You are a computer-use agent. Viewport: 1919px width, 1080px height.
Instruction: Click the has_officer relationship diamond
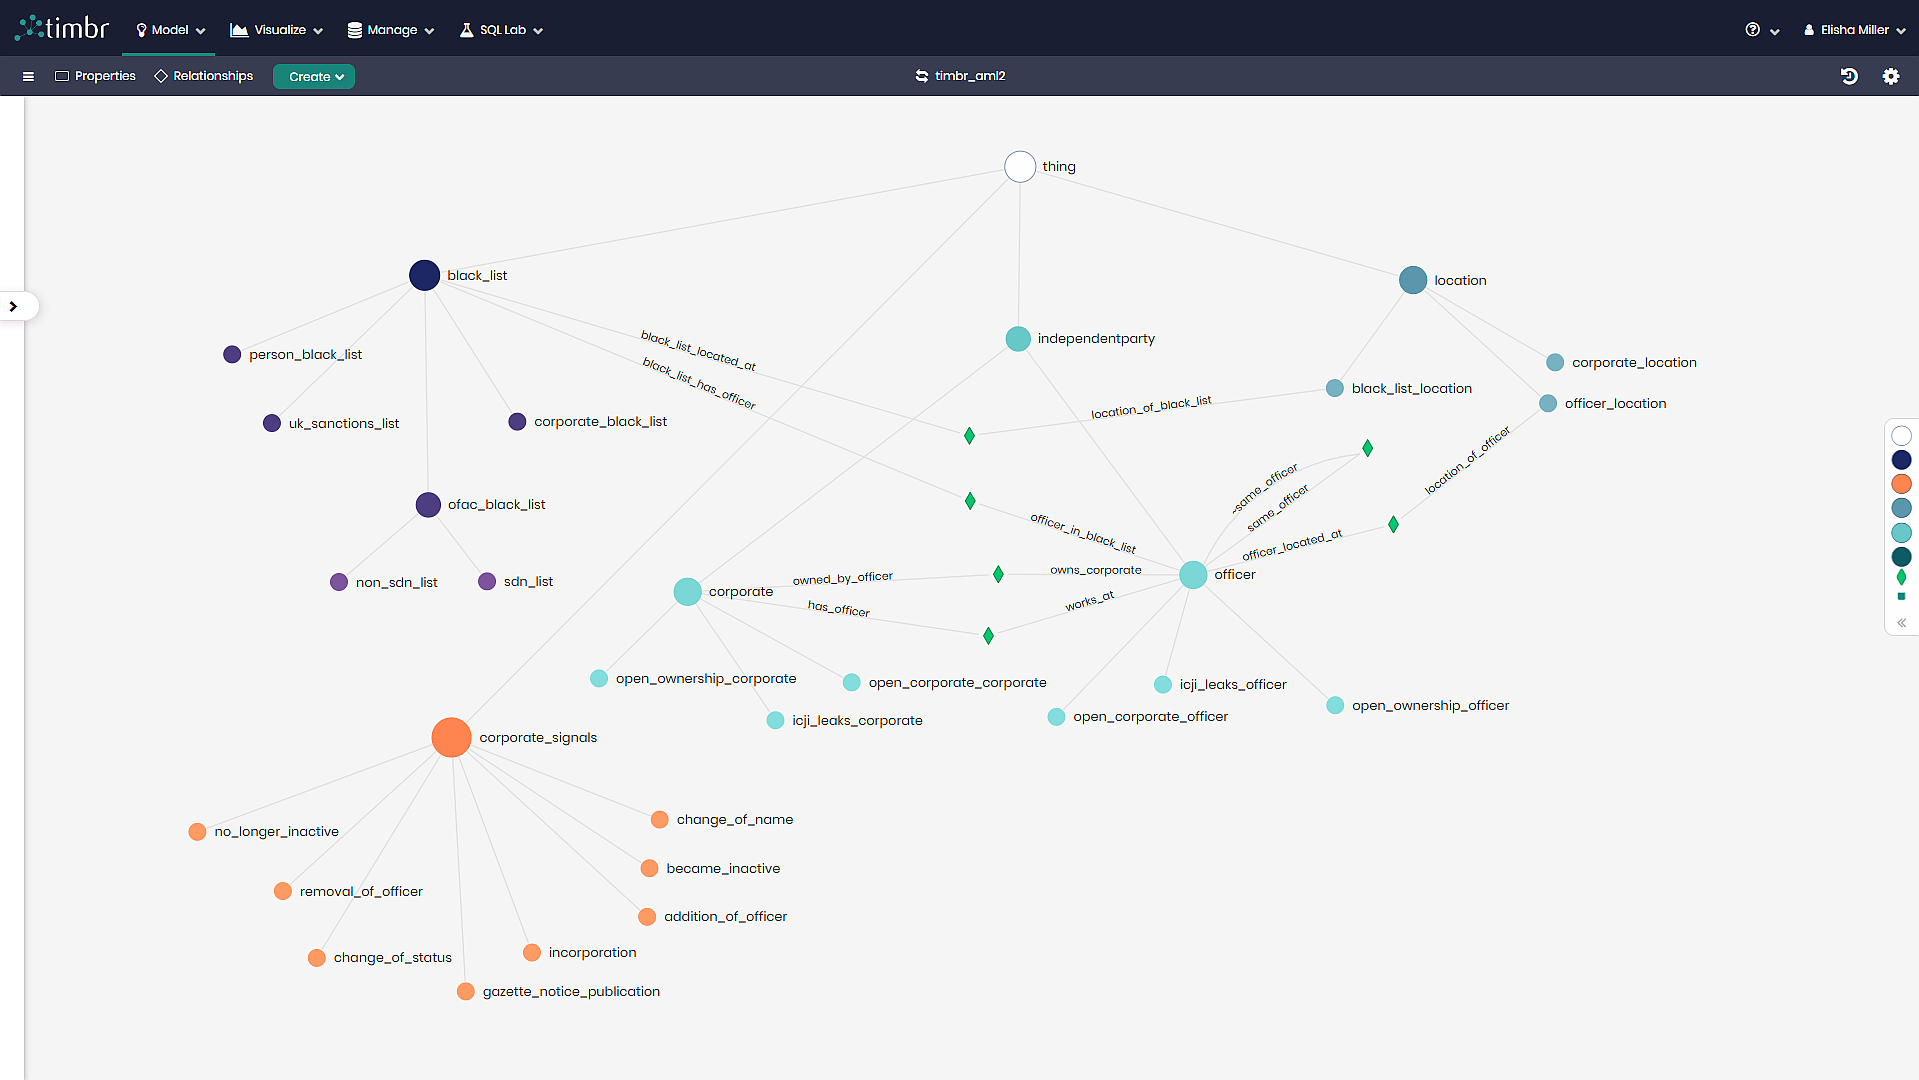click(x=988, y=636)
